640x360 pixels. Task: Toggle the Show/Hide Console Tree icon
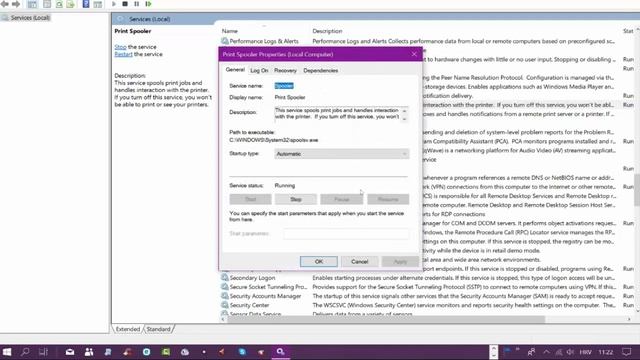pyautogui.click(x=32, y=4)
